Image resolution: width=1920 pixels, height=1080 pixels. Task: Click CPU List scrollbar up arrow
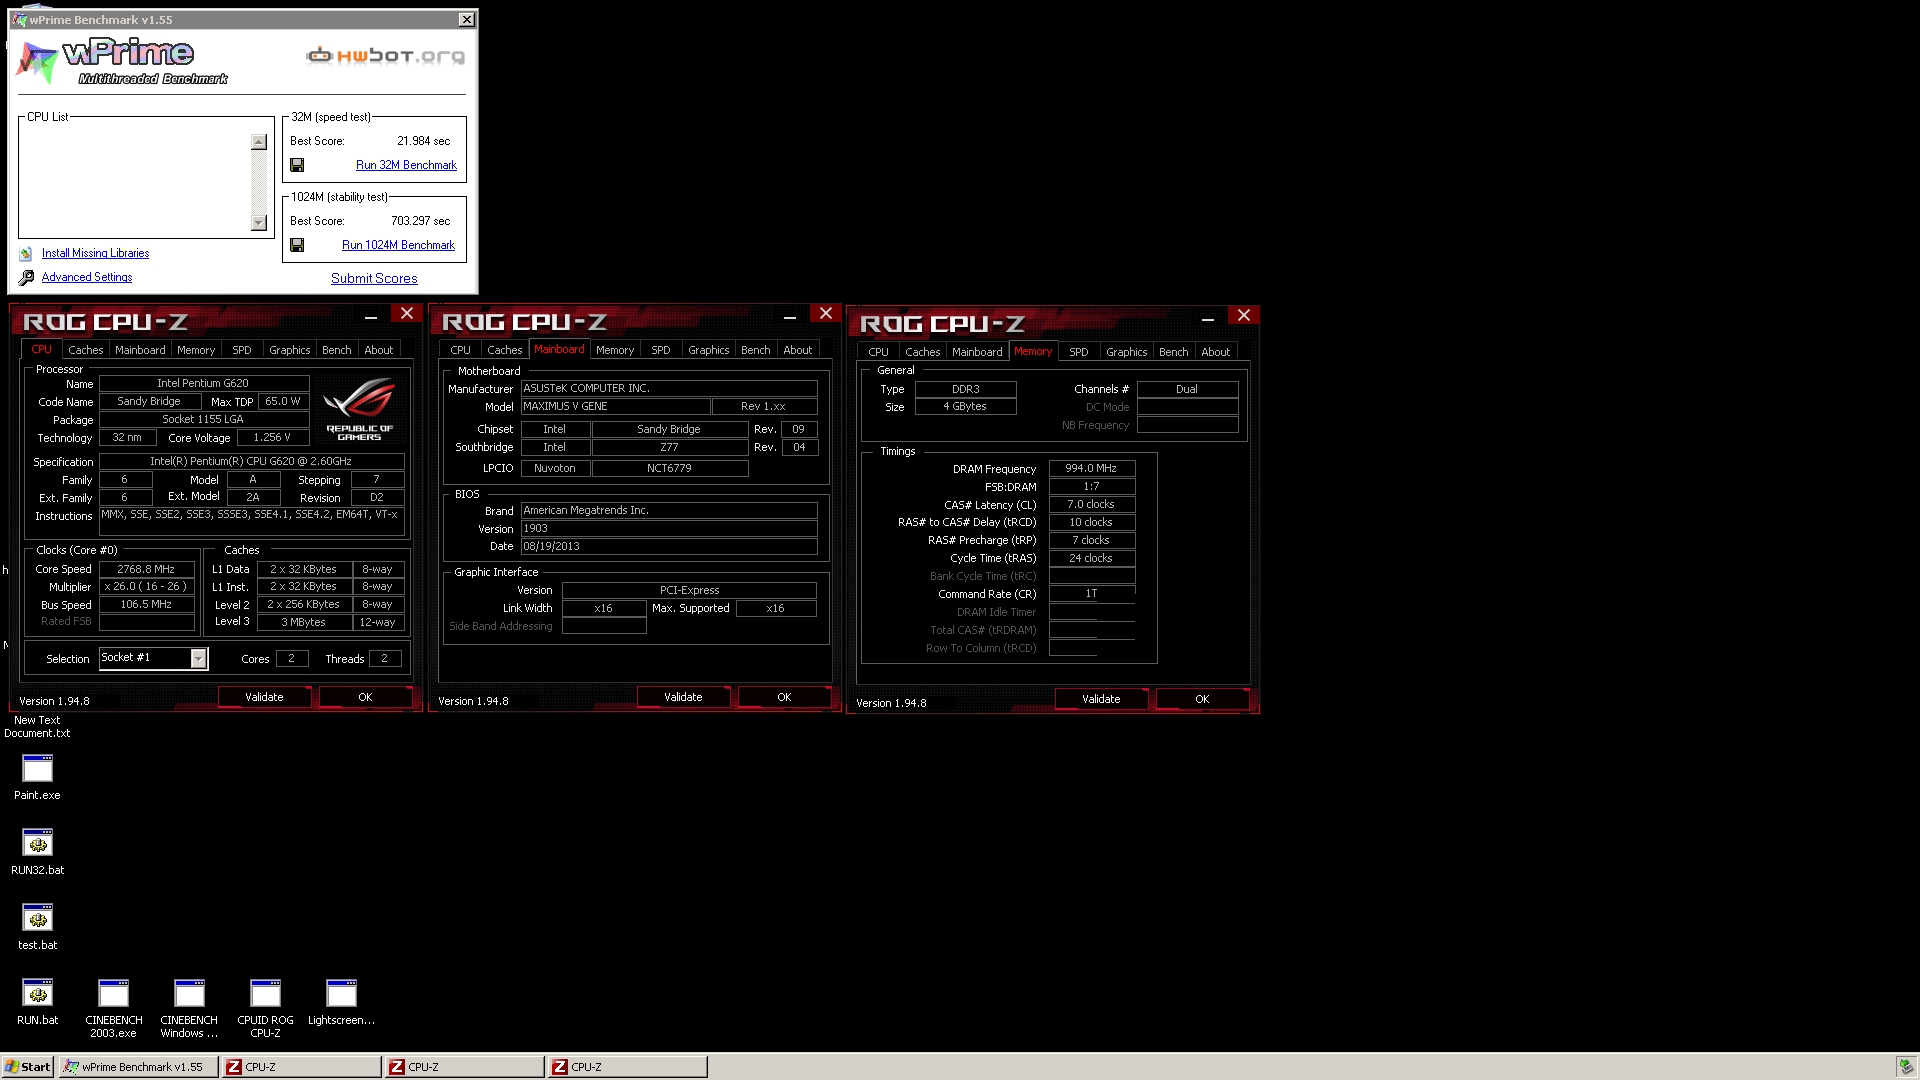coord(259,142)
